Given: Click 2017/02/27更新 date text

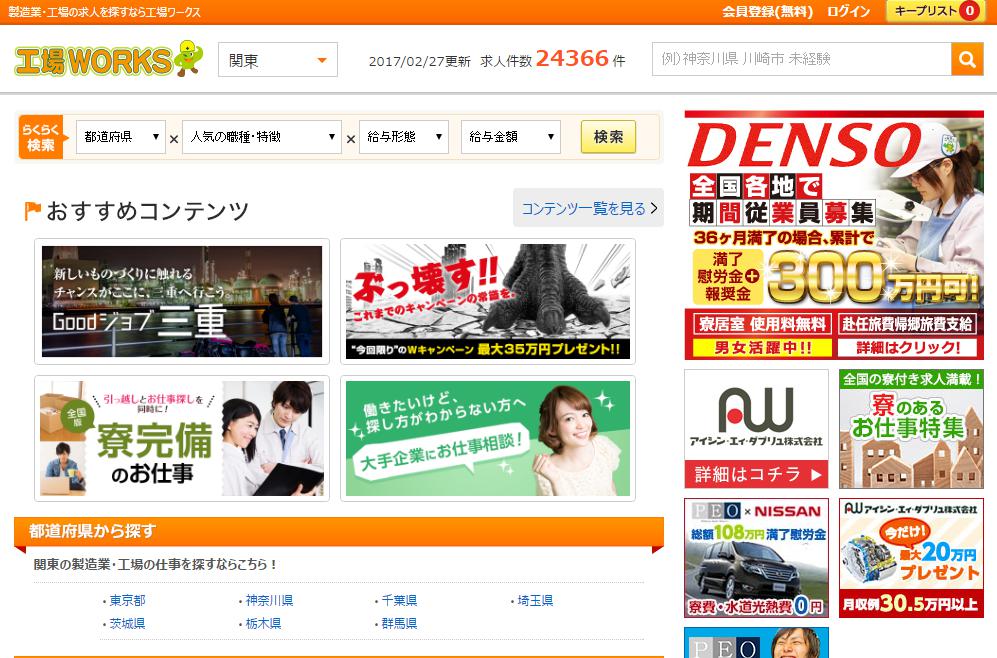Looking at the screenshot, I should click(420, 61).
